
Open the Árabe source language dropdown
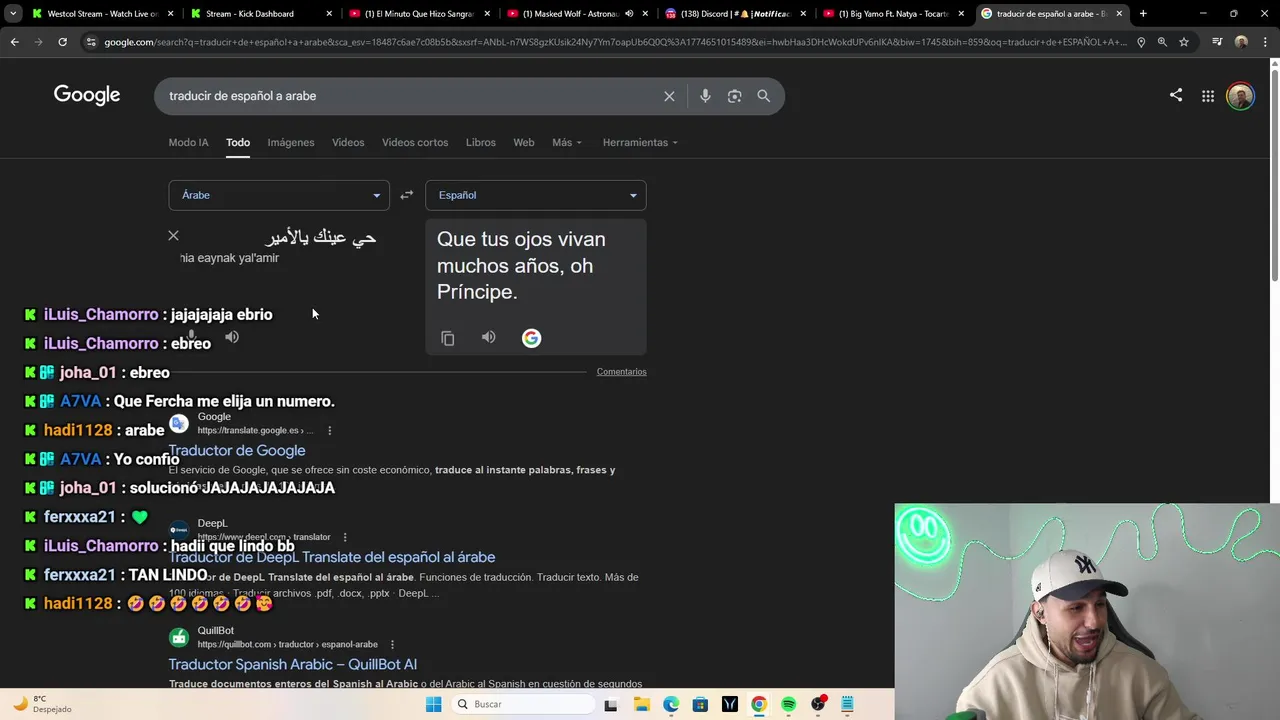click(x=279, y=195)
